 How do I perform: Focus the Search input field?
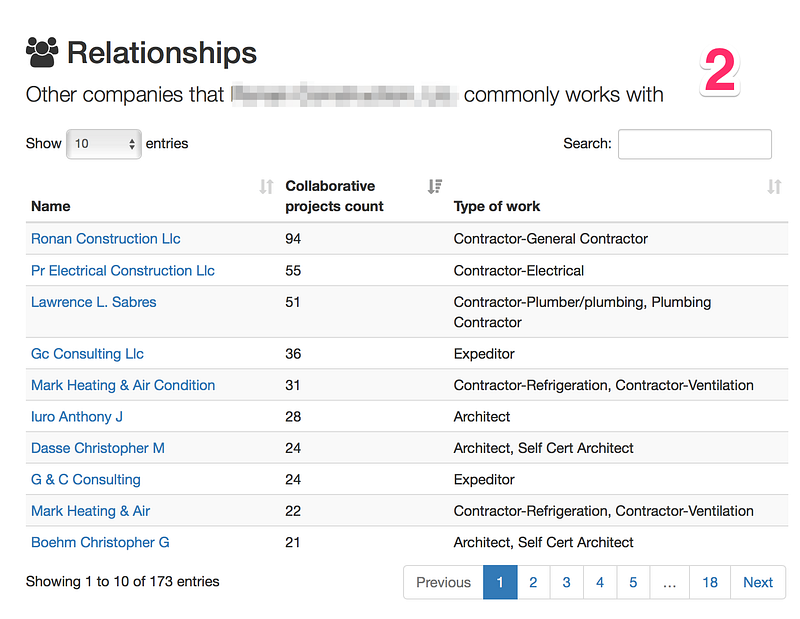[x=694, y=144]
